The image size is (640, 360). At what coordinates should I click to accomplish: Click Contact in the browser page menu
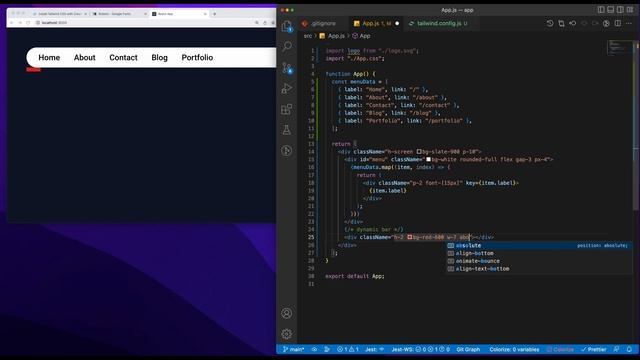(x=123, y=58)
